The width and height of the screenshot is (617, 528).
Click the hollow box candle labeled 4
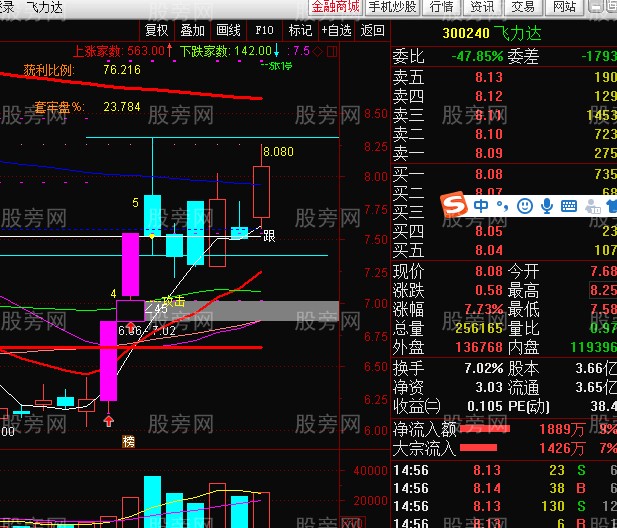[x=130, y=311]
